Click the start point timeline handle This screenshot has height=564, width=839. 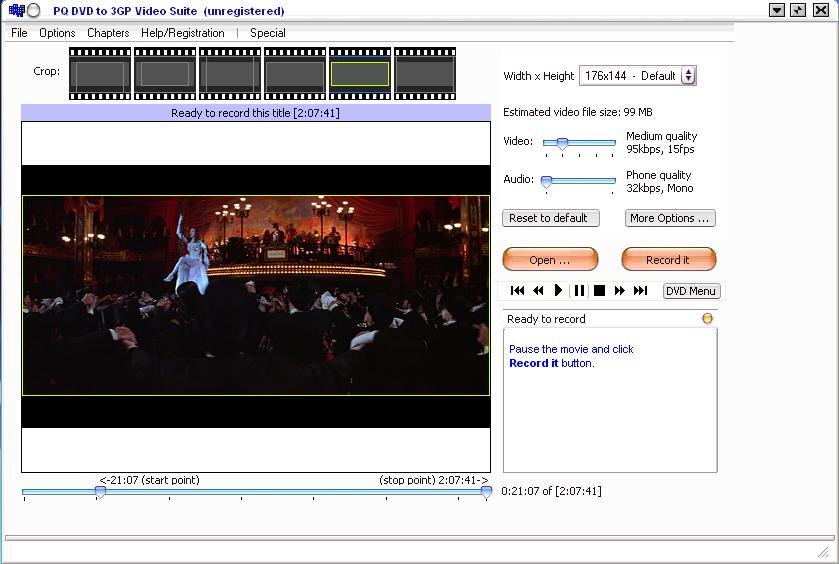[100, 491]
